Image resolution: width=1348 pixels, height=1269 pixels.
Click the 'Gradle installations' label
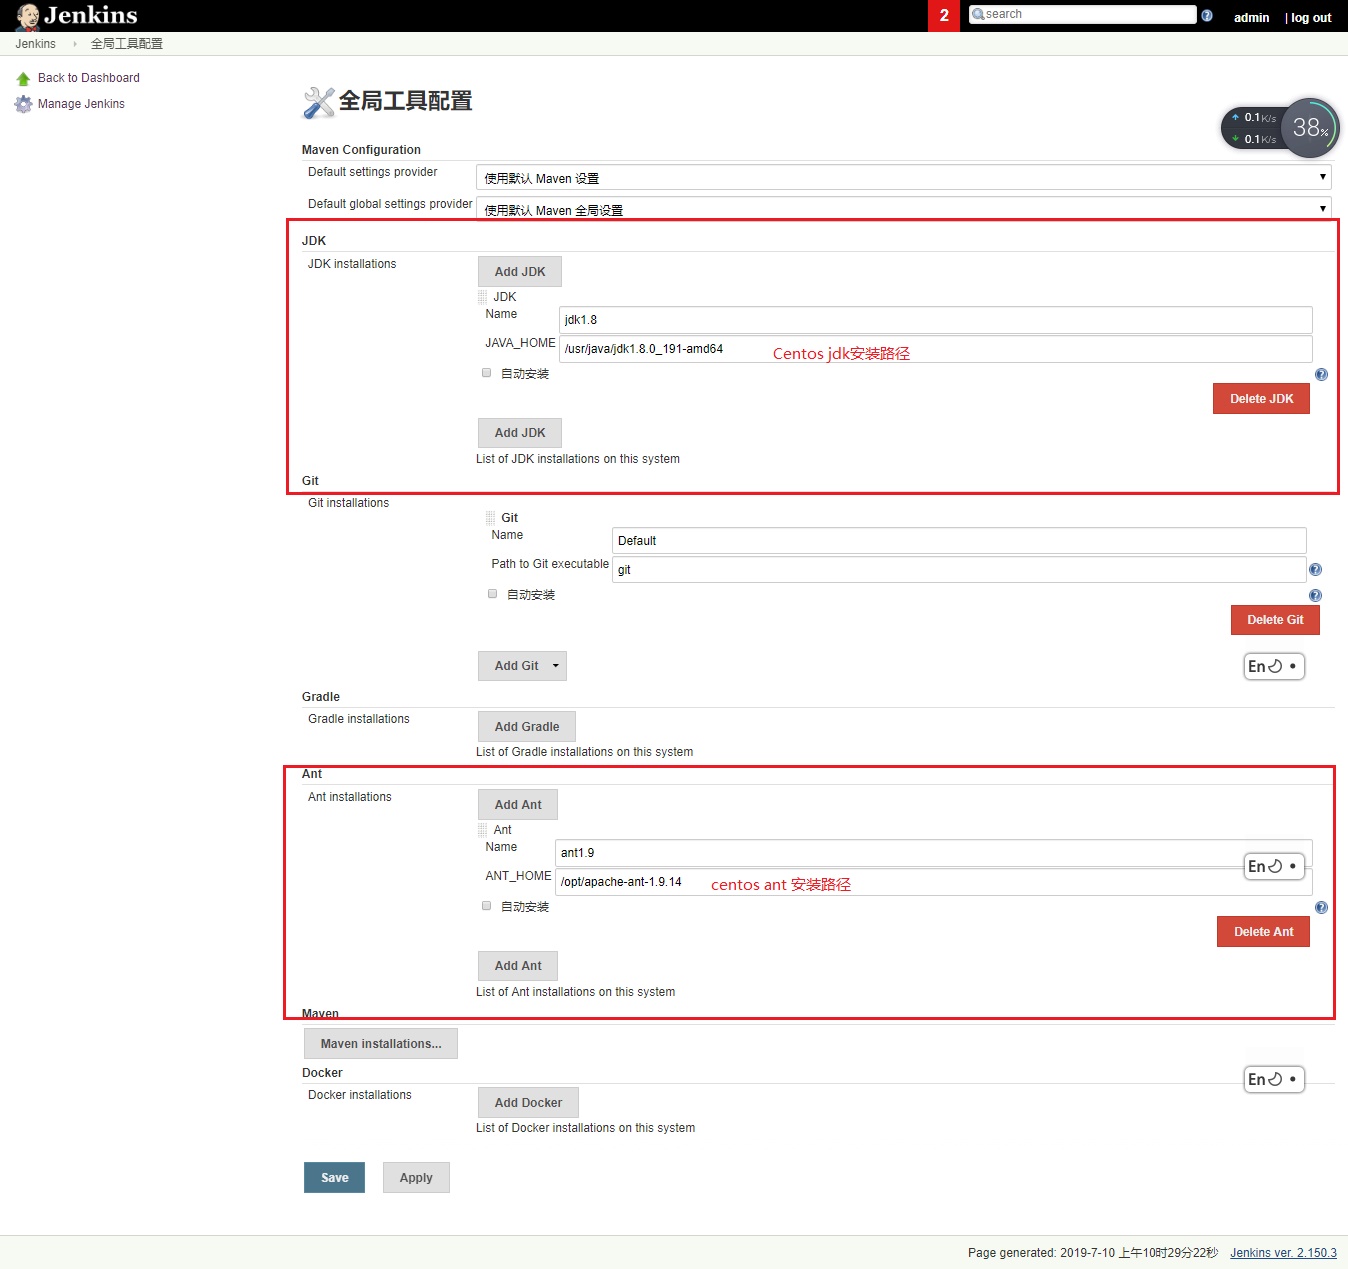(x=359, y=719)
